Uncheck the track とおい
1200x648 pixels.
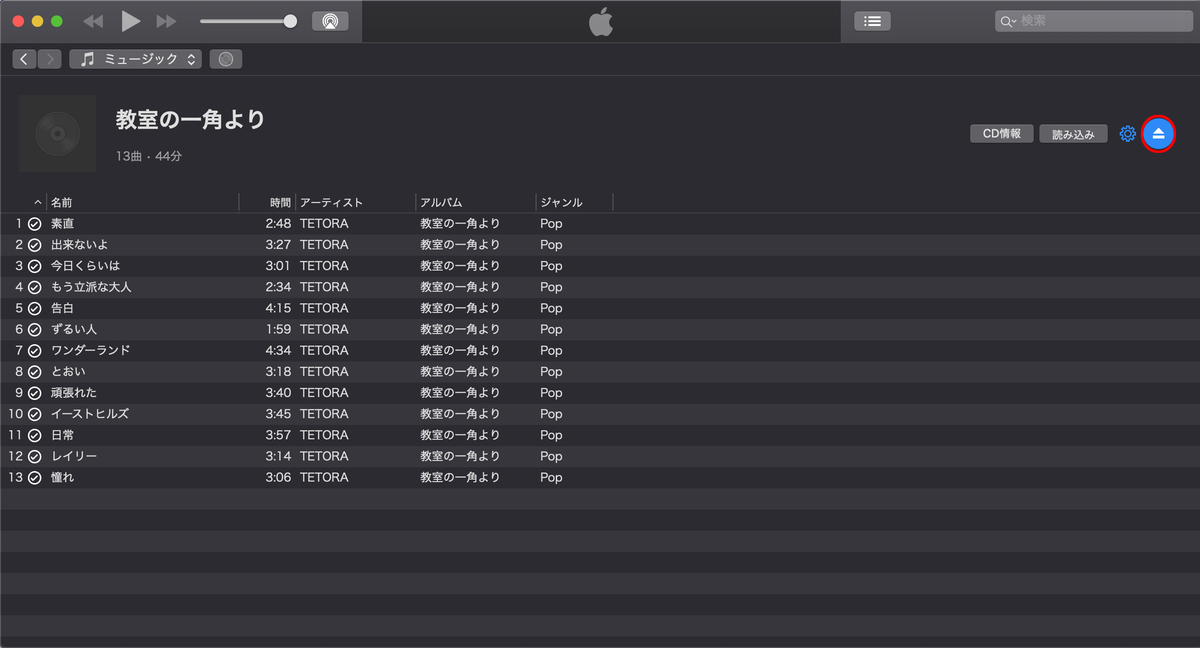34,371
